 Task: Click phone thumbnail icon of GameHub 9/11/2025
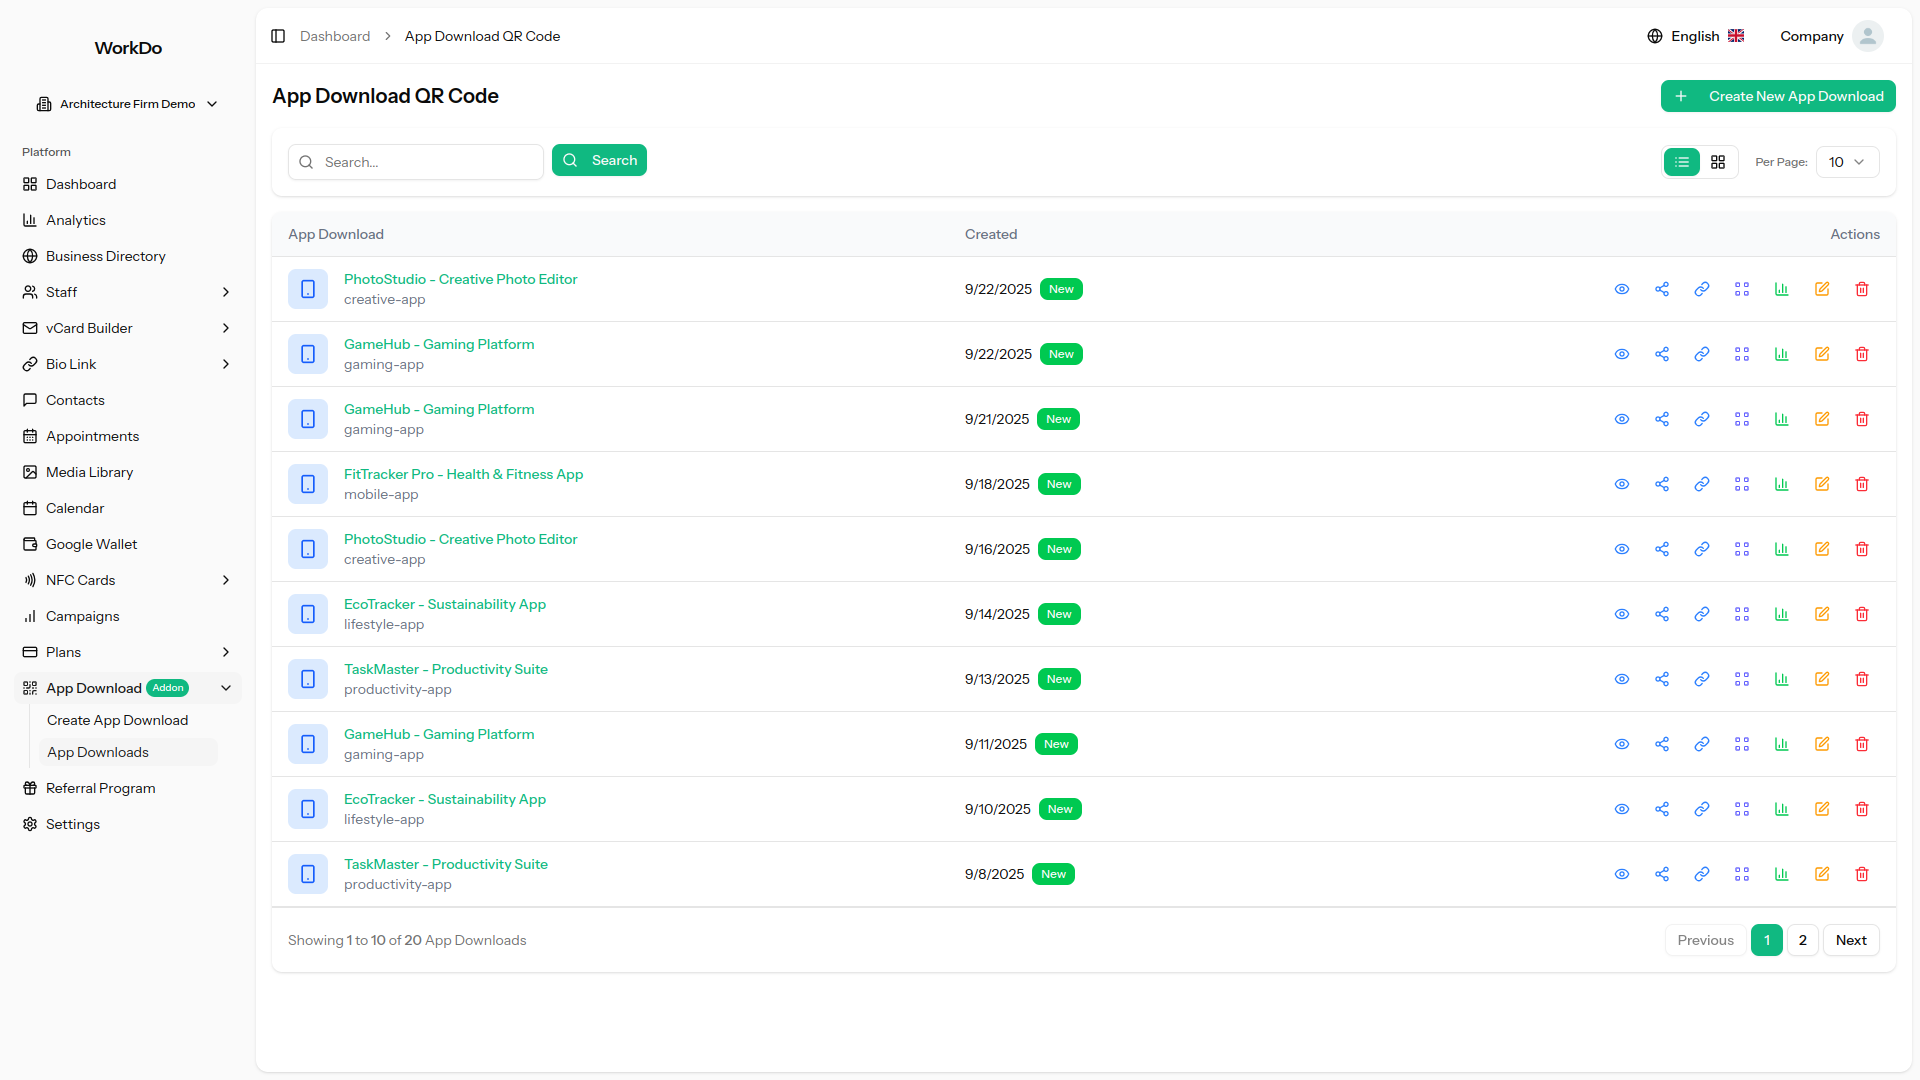pyautogui.click(x=308, y=744)
